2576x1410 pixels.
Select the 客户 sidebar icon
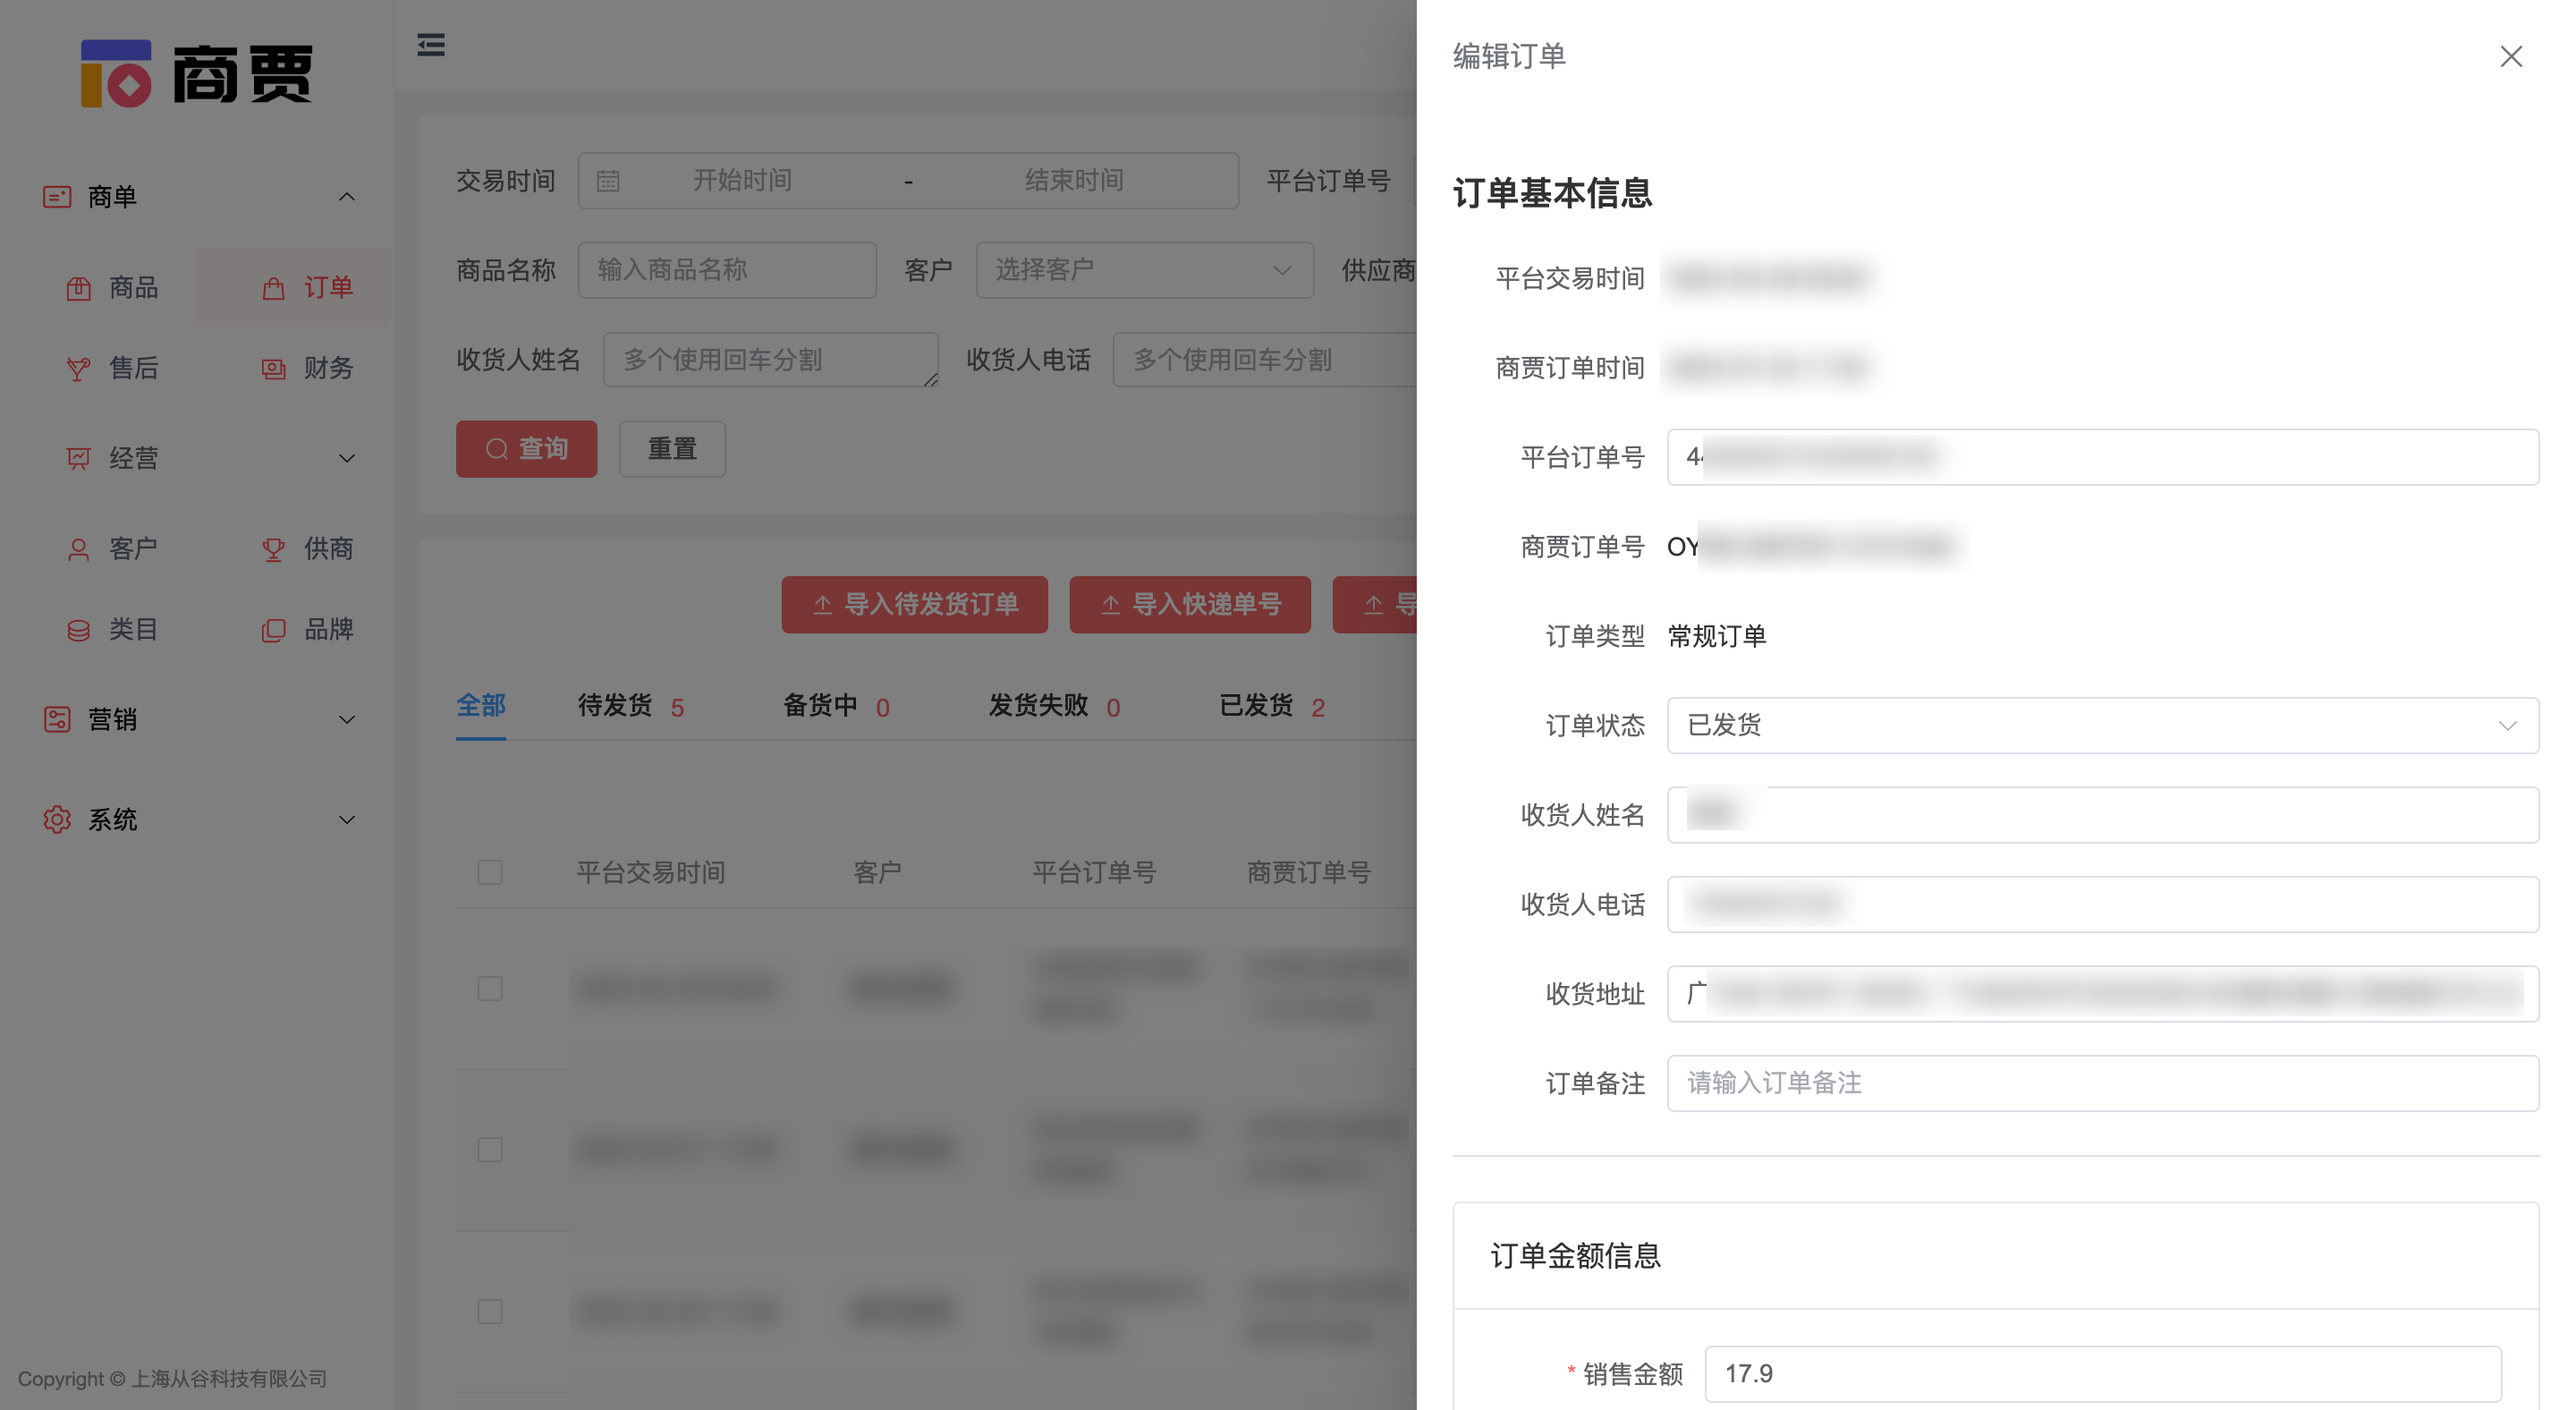132,548
